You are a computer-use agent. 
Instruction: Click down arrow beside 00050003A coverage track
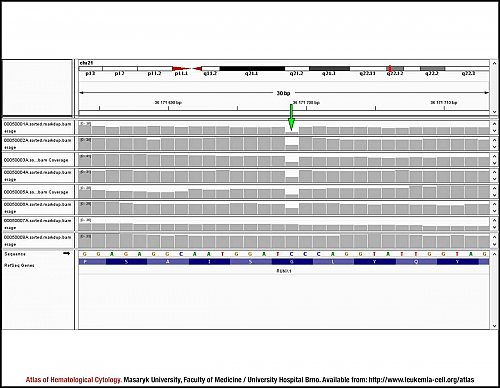(x=494, y=163)
